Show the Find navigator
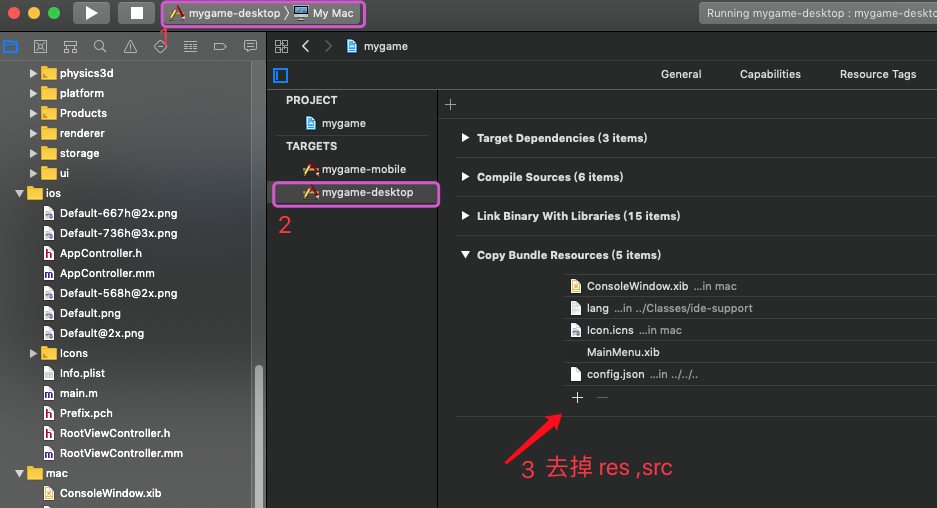 coord(100,47)
